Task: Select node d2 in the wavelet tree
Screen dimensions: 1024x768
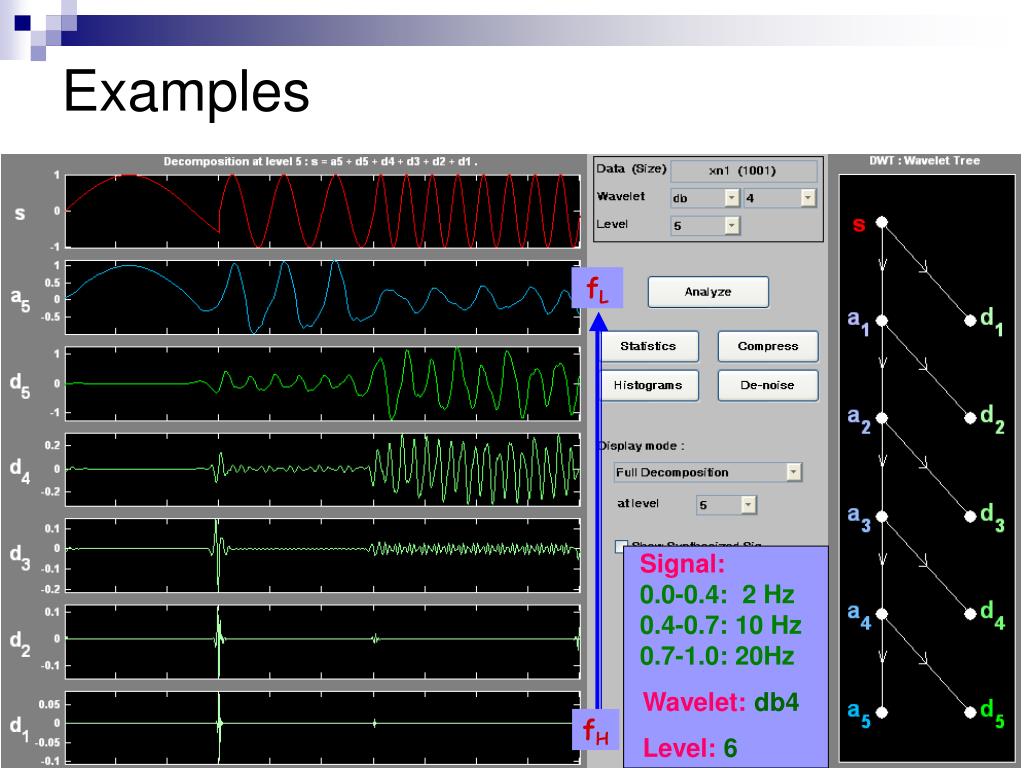Action: coord(970,418)
